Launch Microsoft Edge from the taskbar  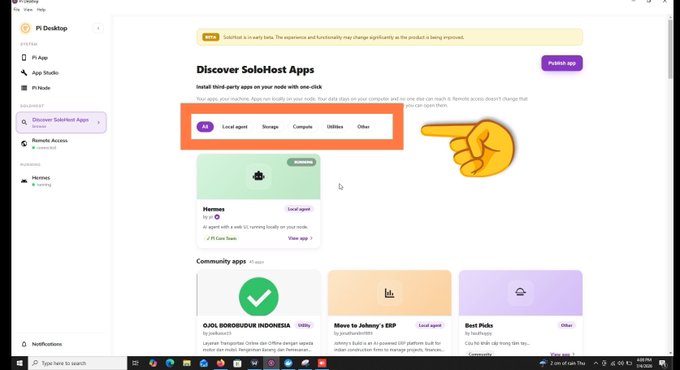pyautogui.click(x=170, y=363)
